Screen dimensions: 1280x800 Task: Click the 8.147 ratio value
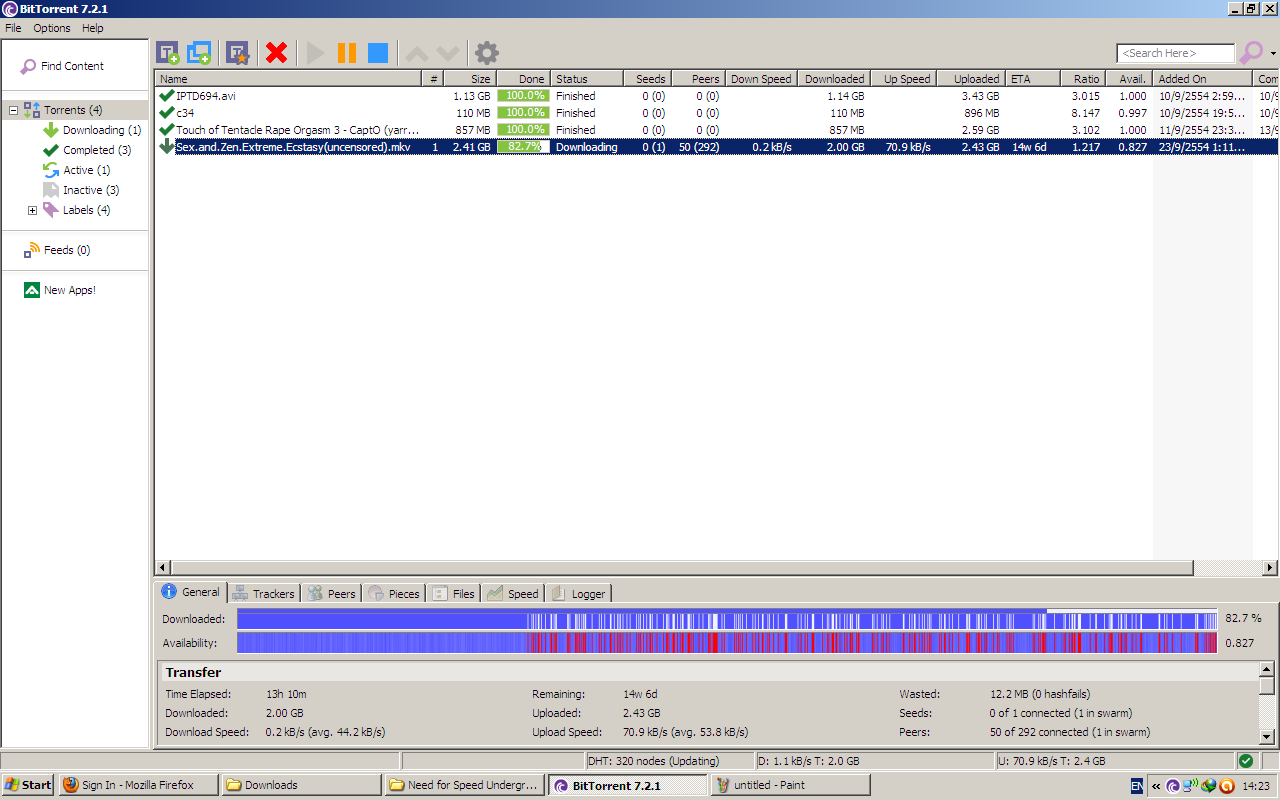1086,113
